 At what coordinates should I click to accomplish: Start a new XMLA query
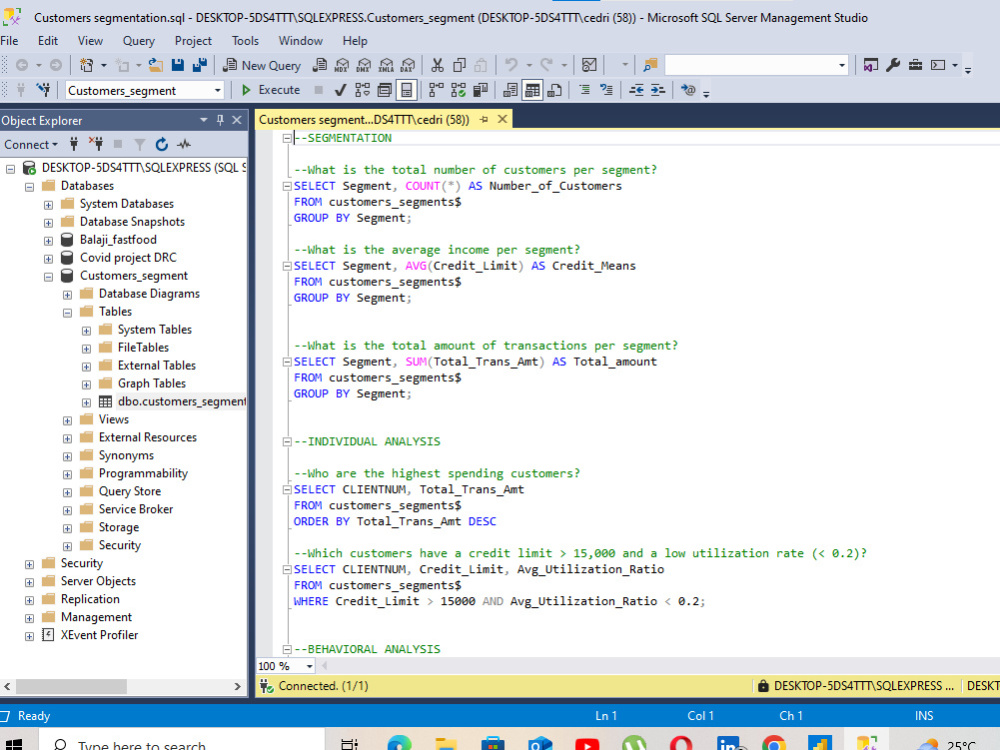[386, 65]
